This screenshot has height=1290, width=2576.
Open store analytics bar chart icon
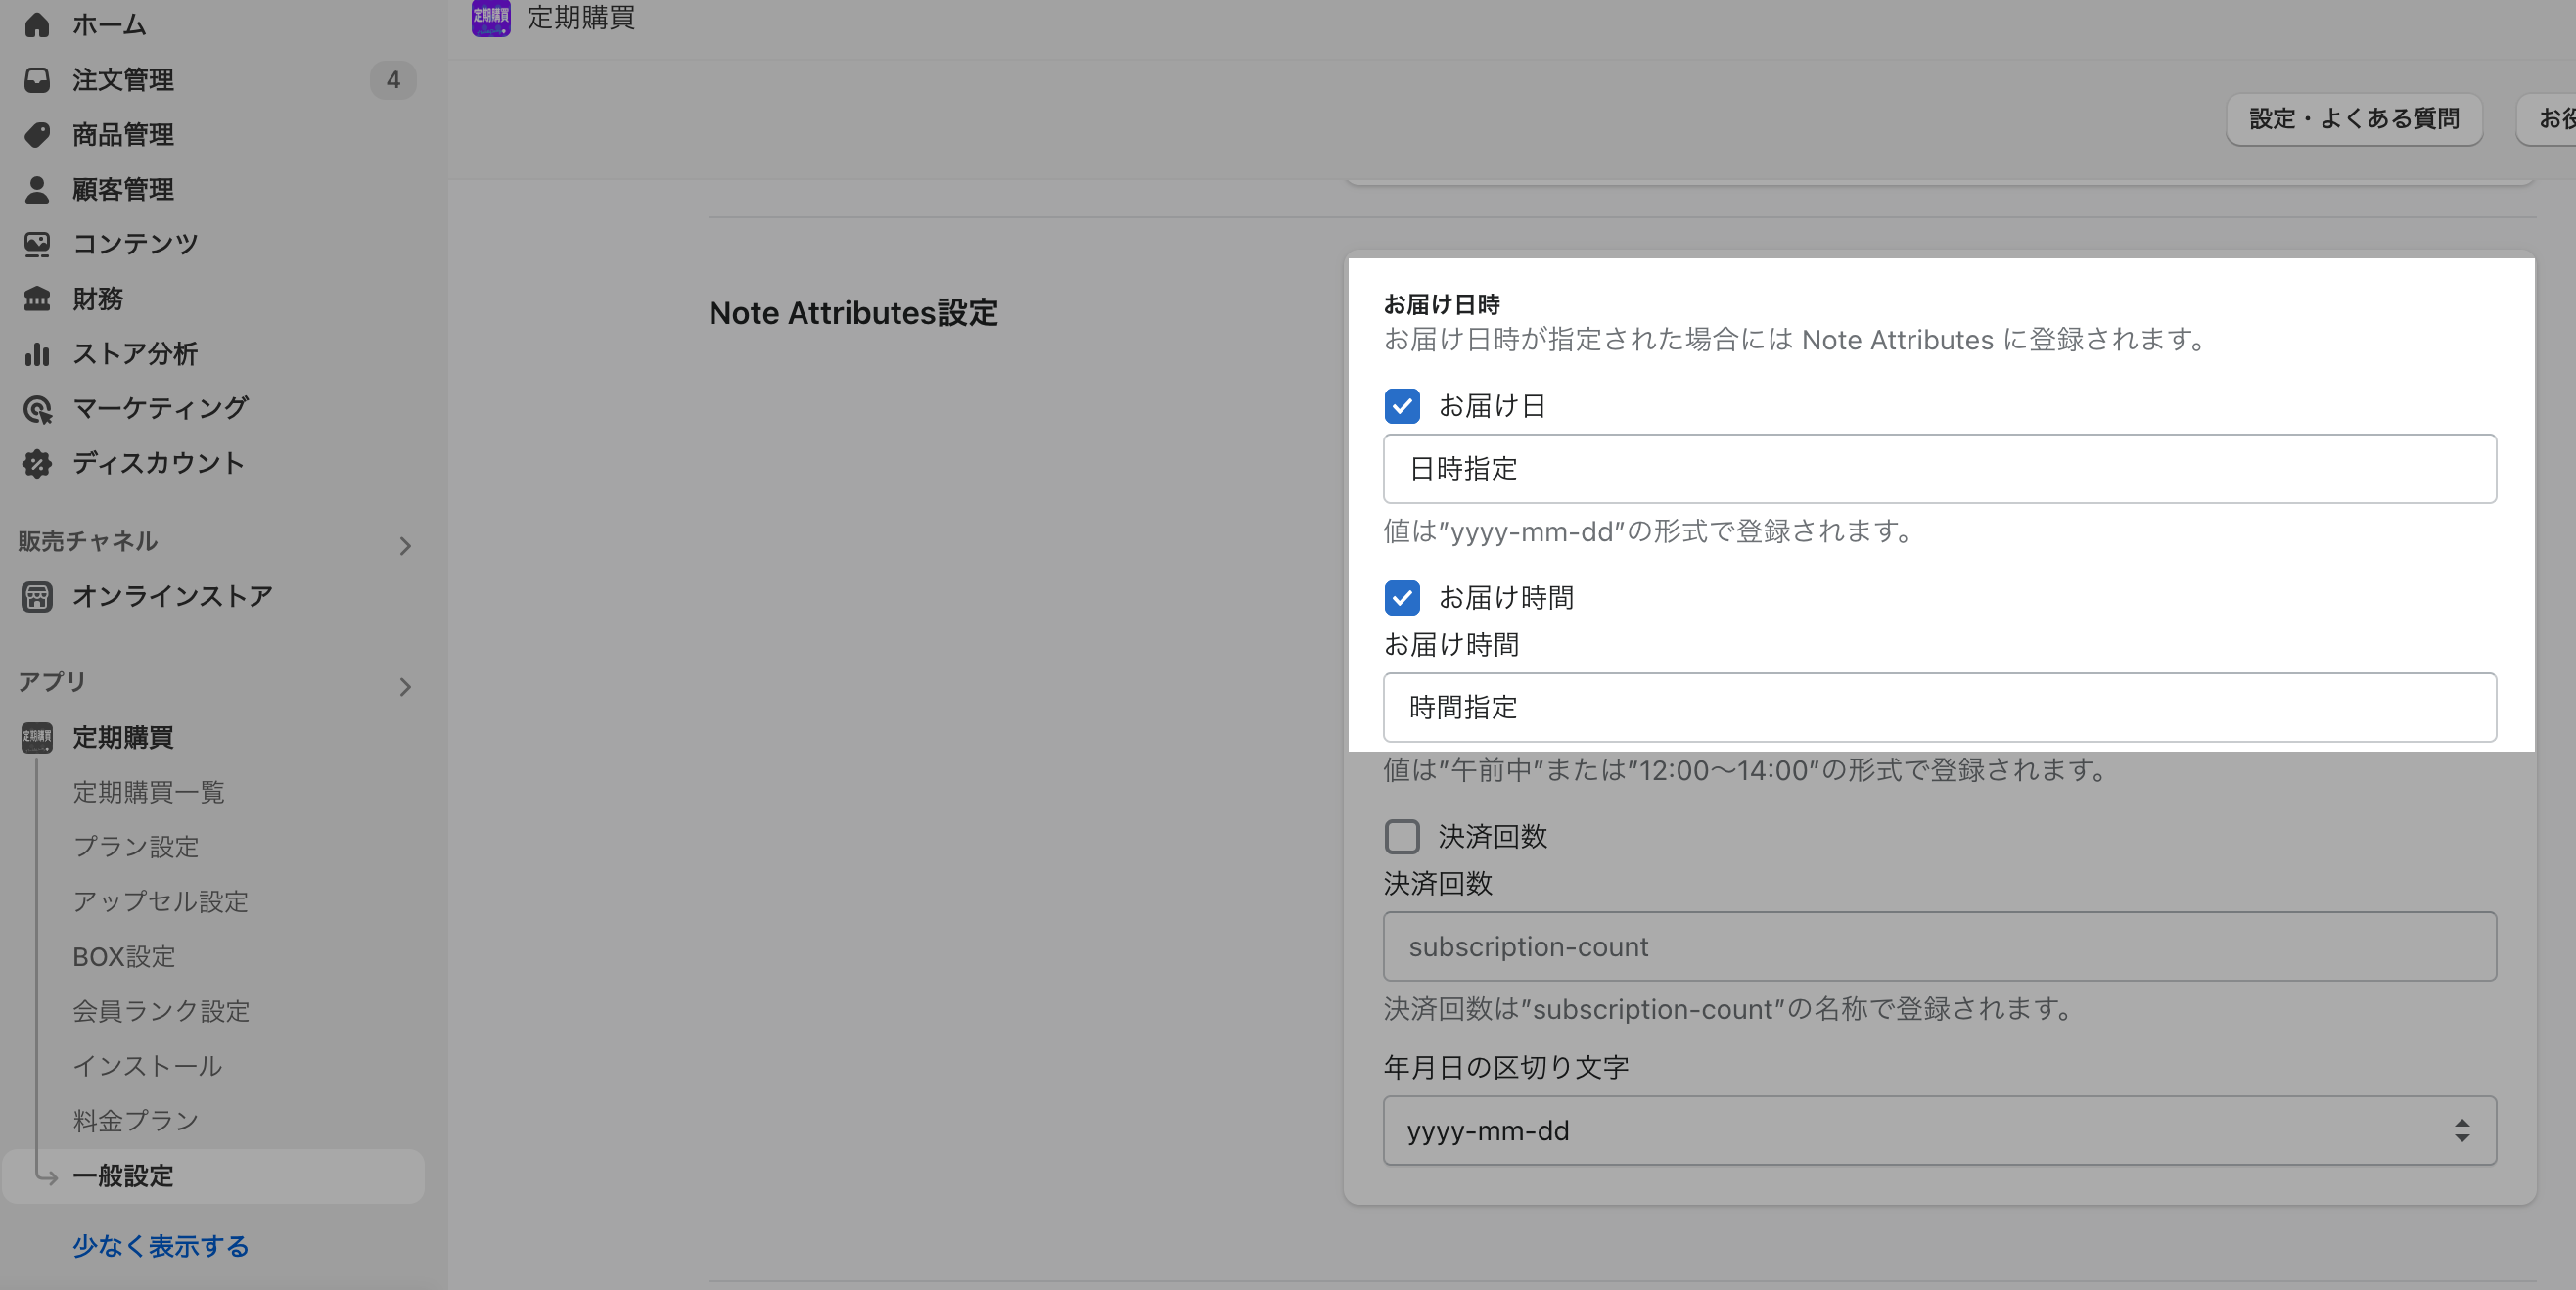(x=37, y=353)
